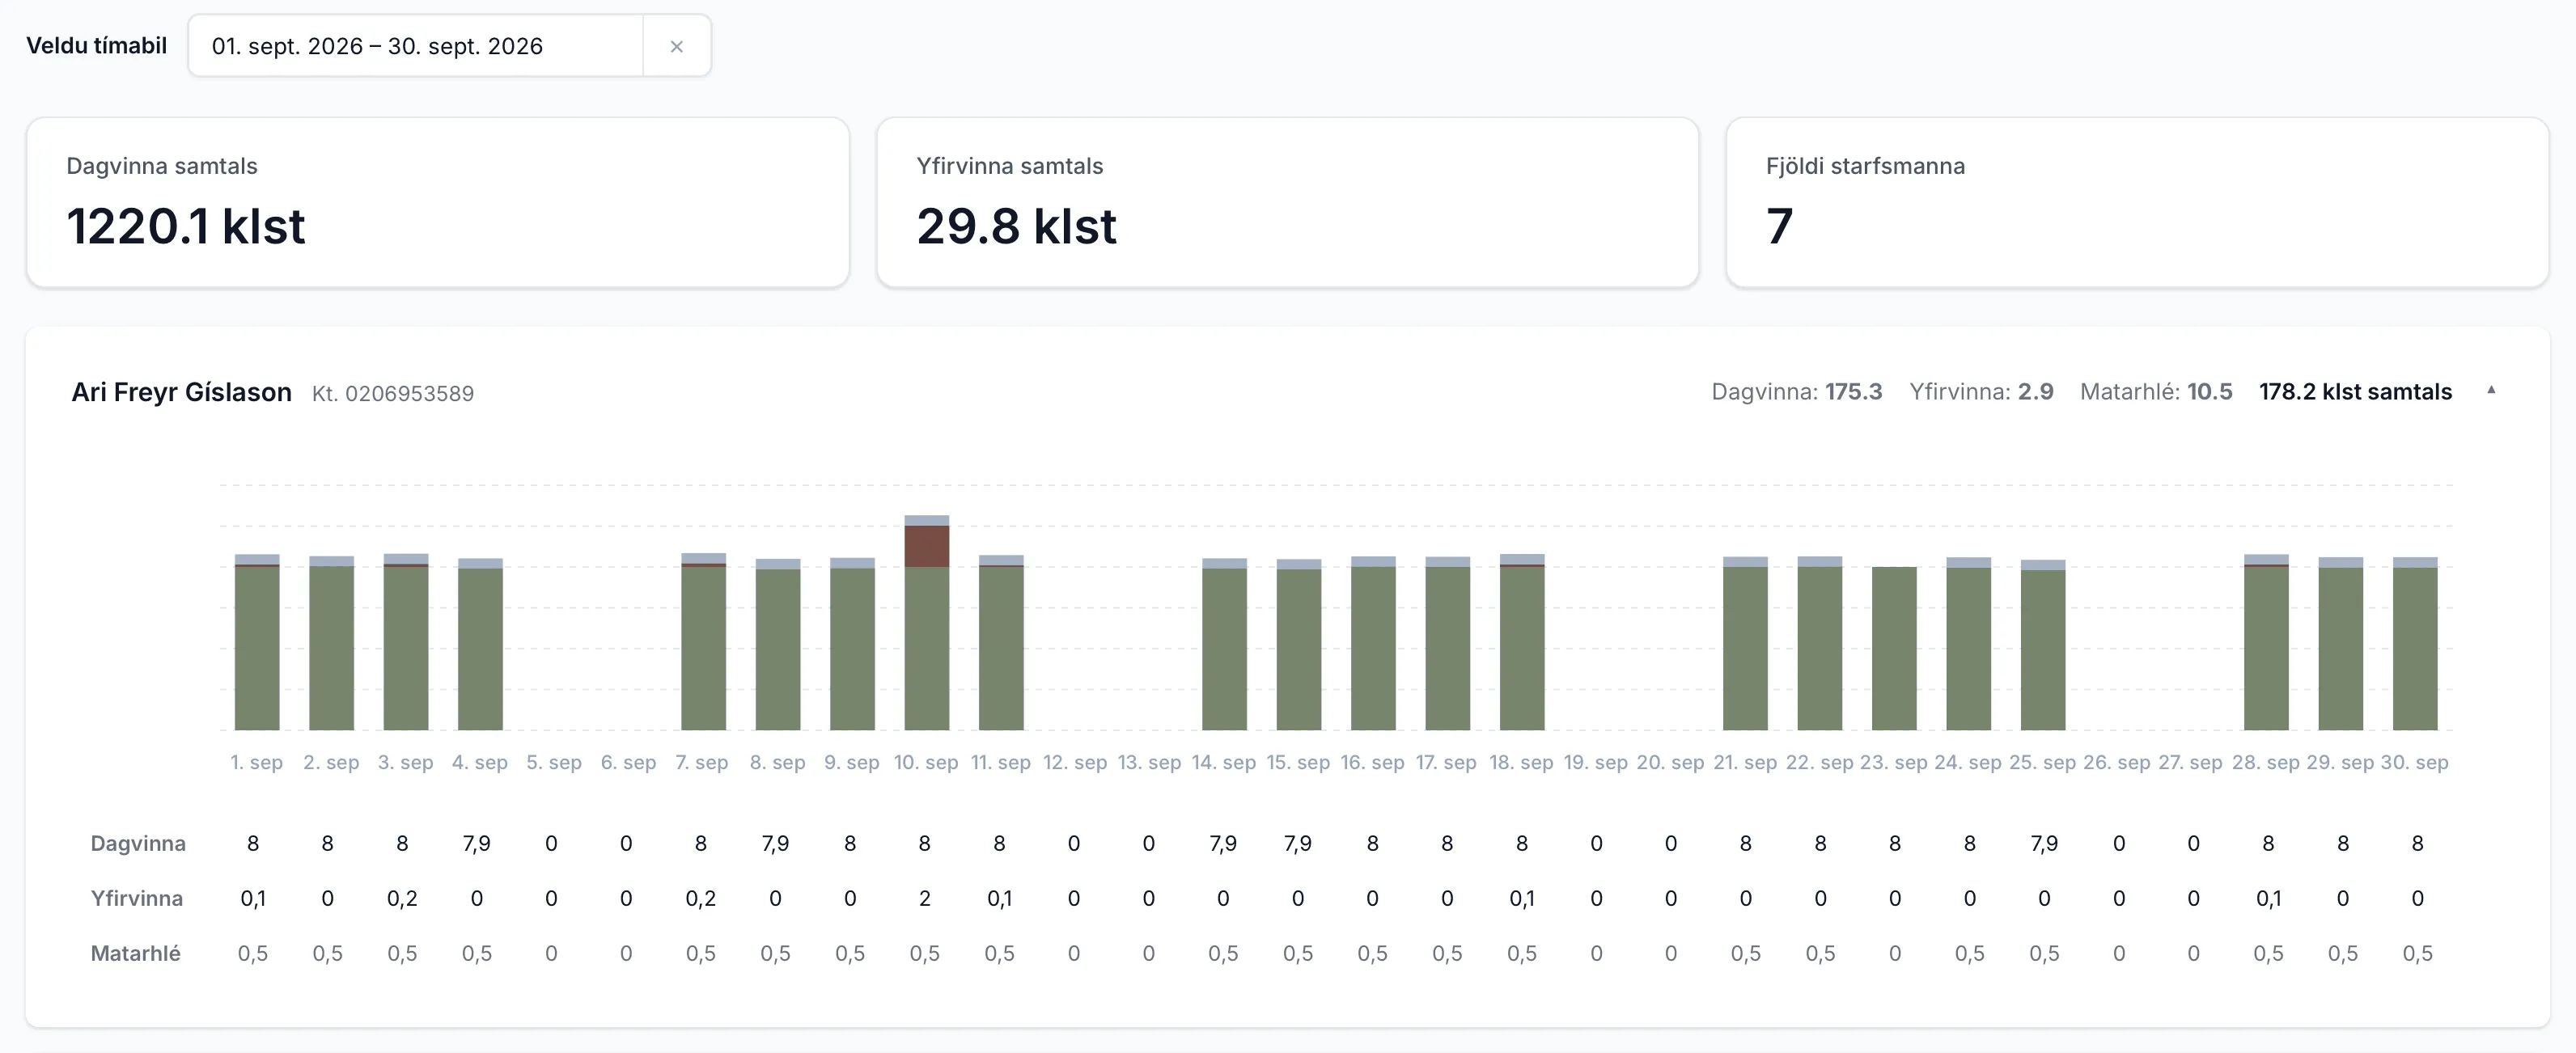The image size is (2576, 1053).
Task: Click the 10. sep overtime red bar segment
Action: click(x=926, y=546)
